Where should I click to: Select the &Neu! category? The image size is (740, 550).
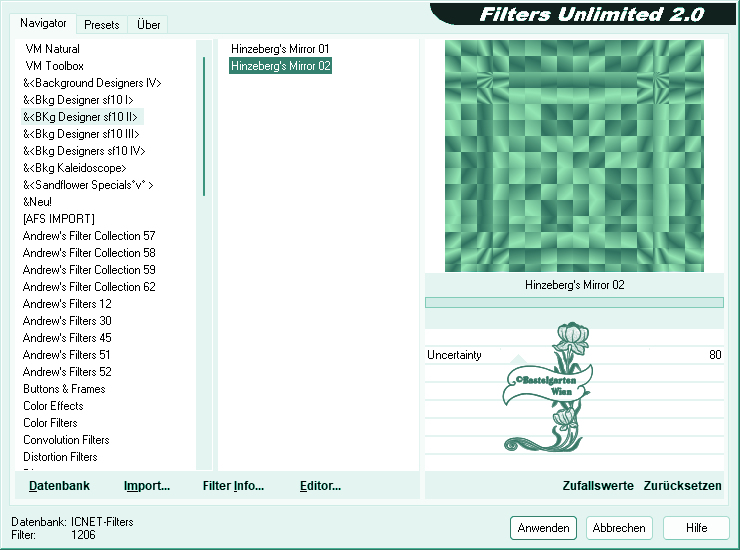point(37,202)
